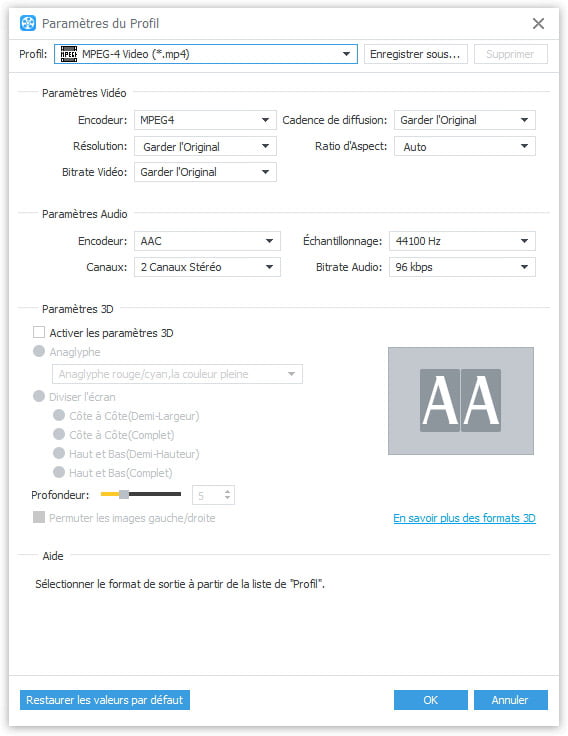Image resolution: width=568 pixels, height=736 pixels.
Task: Click the MPEG film icon in Profil box
Action: tap(69, 54)
